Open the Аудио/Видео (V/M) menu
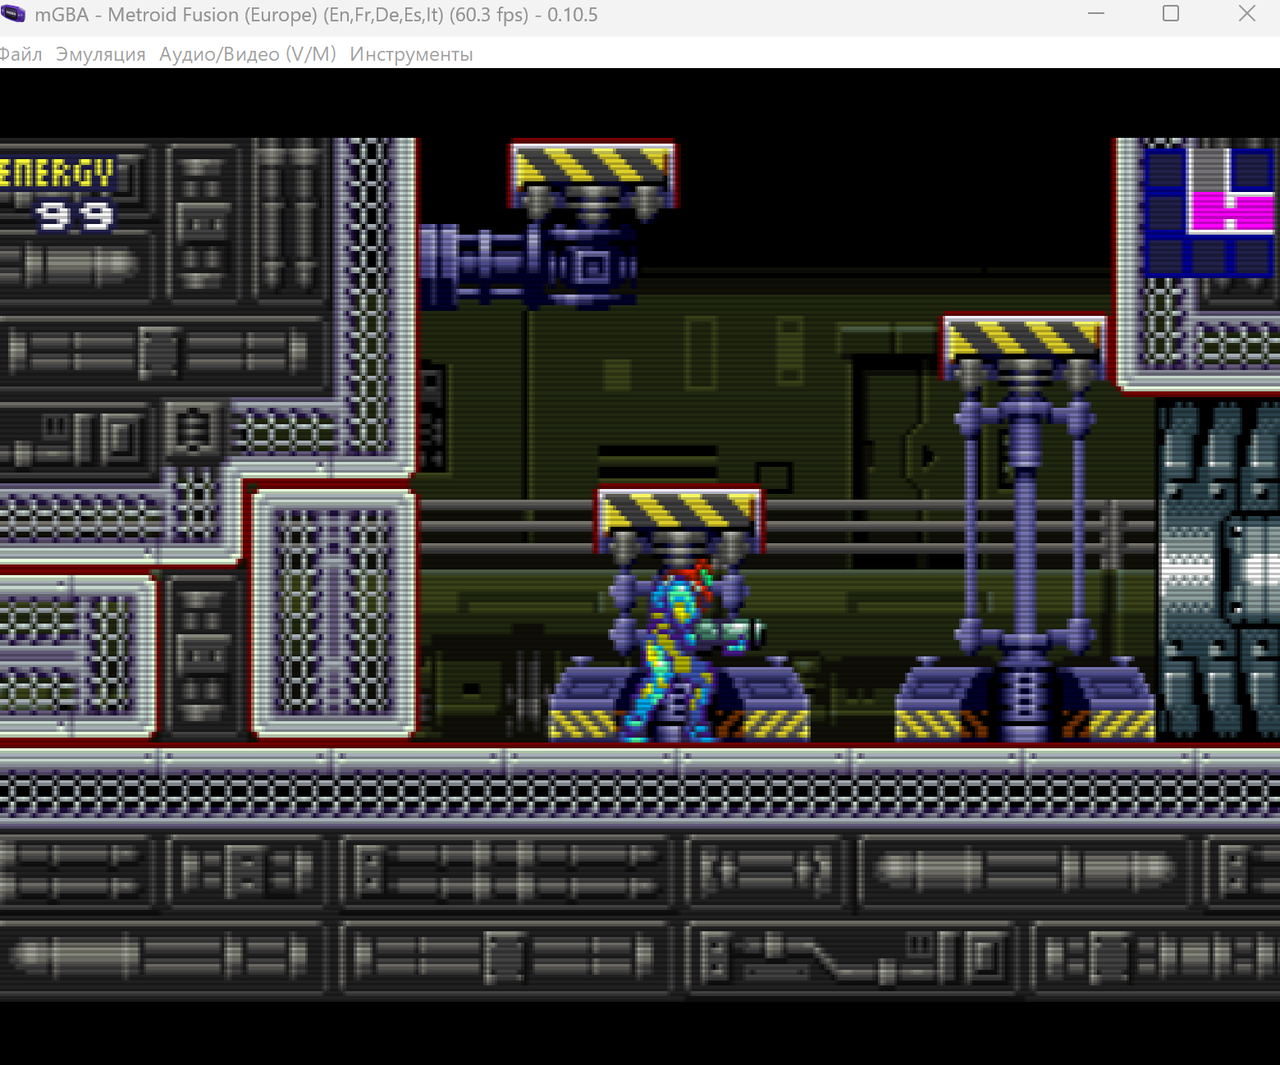The width and height of the screenshot is (1280, 1065). (x=247, y=54)
